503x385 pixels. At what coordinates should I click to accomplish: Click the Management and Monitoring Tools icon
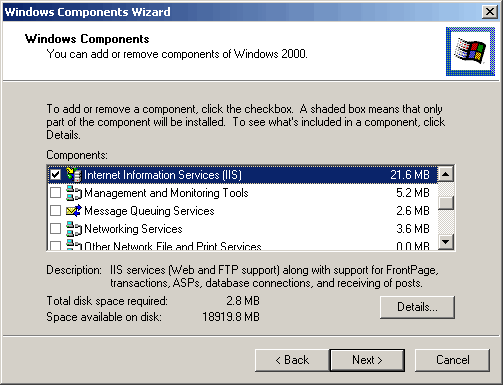pyautogui.click(x=74, y=193)
